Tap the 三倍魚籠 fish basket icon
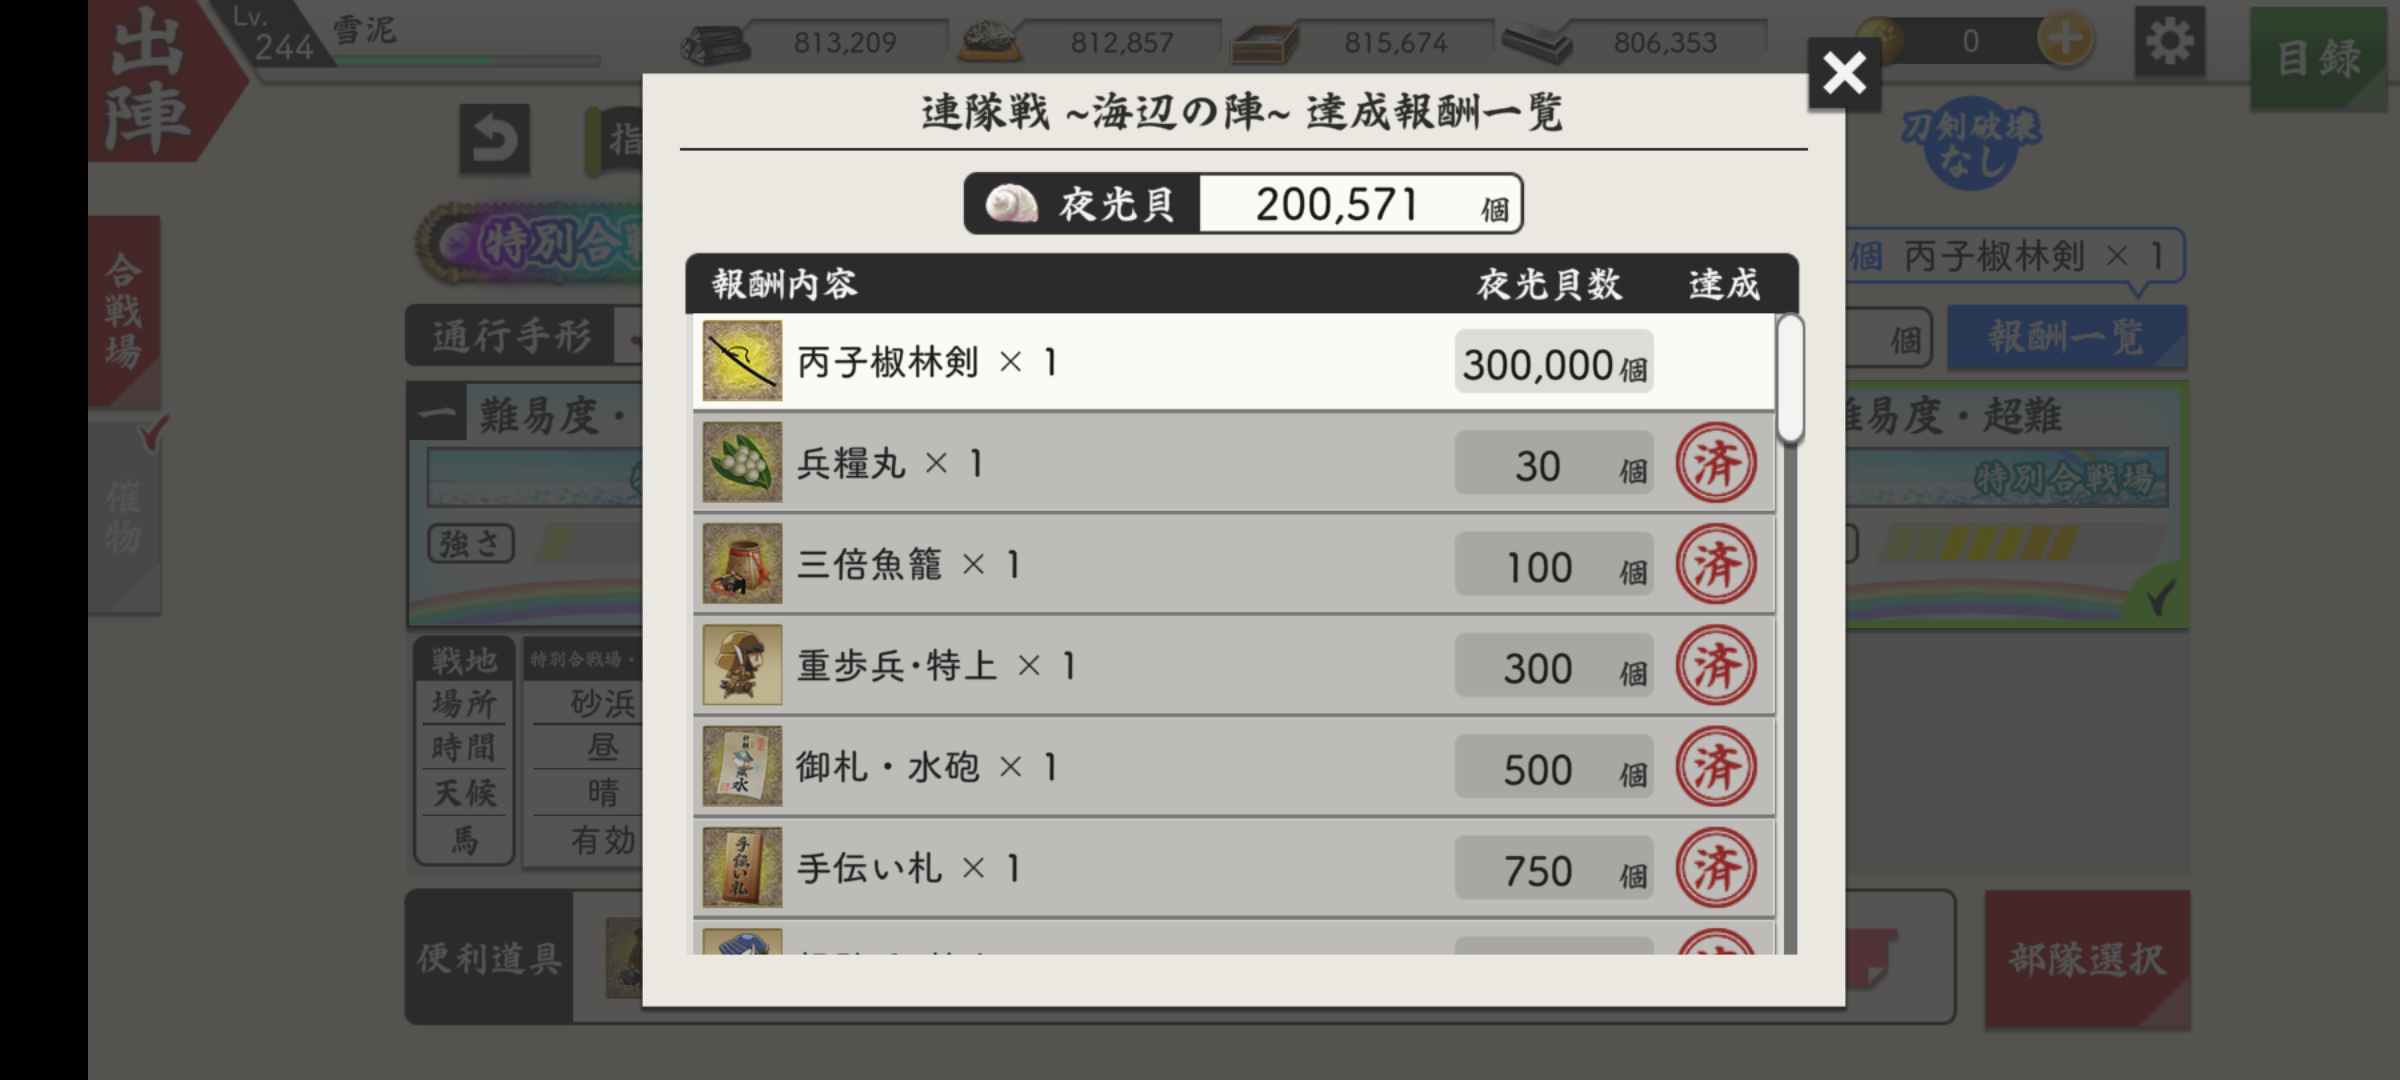The width and height of the screenshot is (2400, 1080). pos(742,563)
